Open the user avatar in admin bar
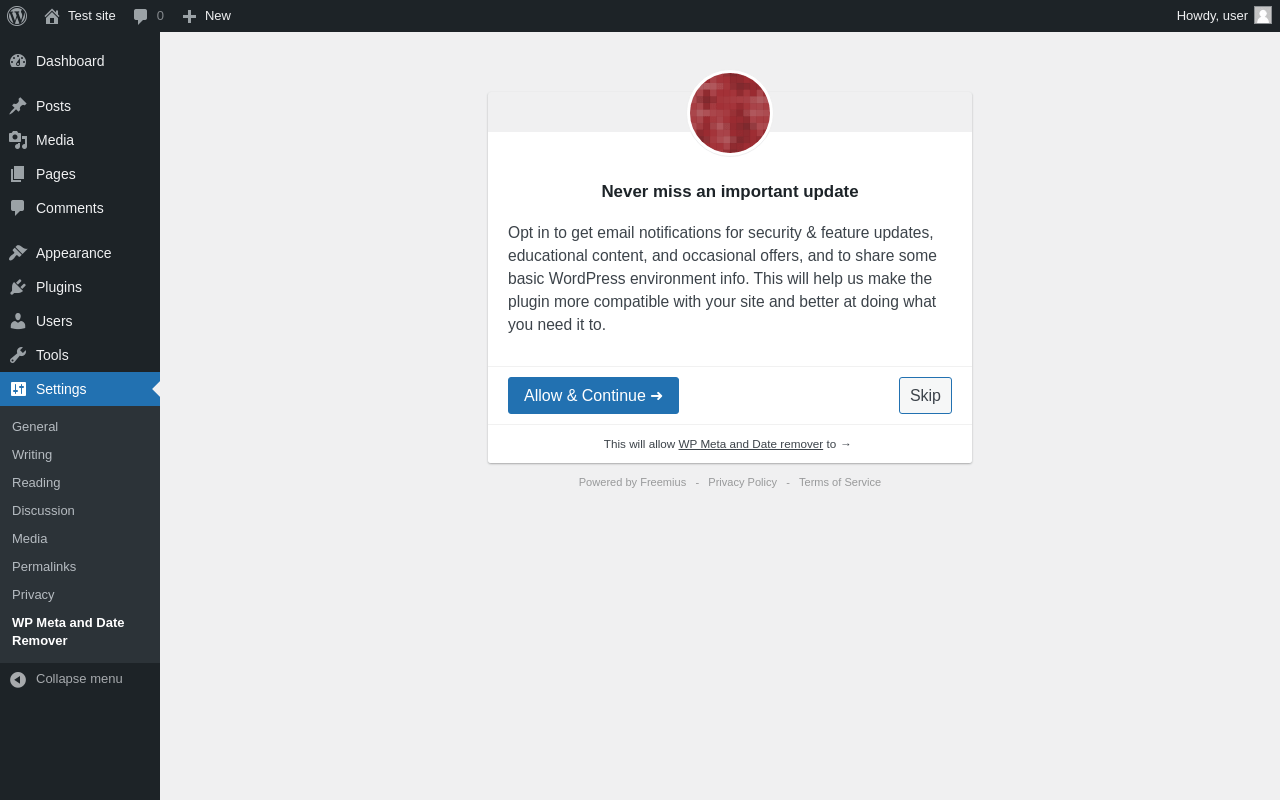The height and width of the screenshot is (800, 1280). [x=1263, y=15]
